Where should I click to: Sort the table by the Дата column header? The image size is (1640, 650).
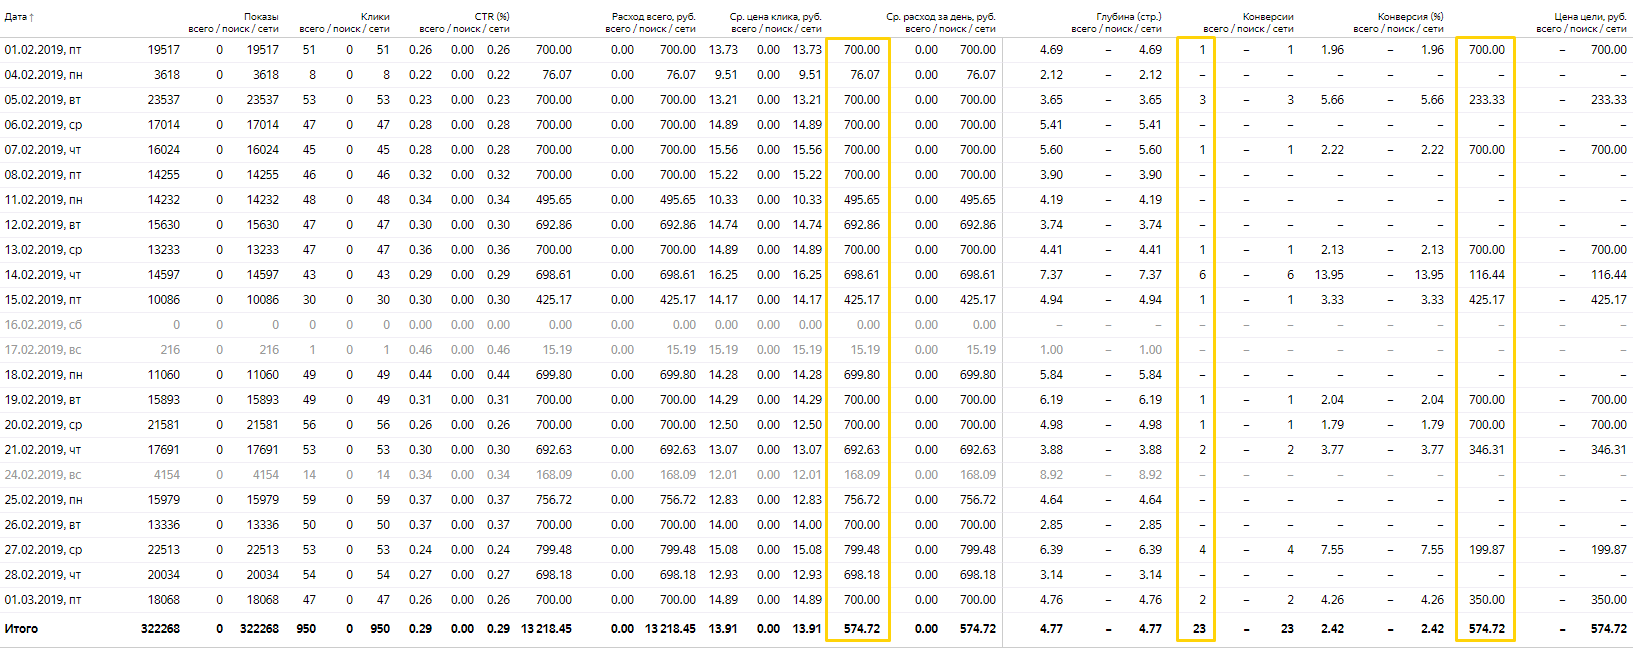point(19,17)
